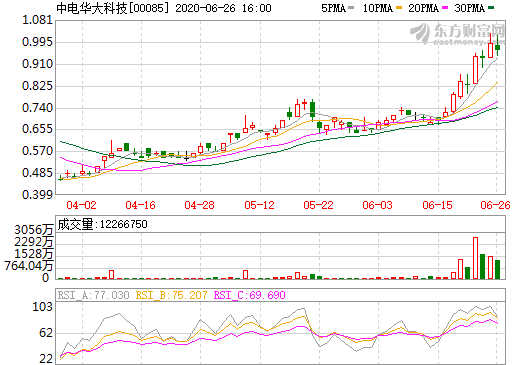Click the 06-26 date label
Image resolution: width=520 pixels, height=365 pixels.
point(495,205)
